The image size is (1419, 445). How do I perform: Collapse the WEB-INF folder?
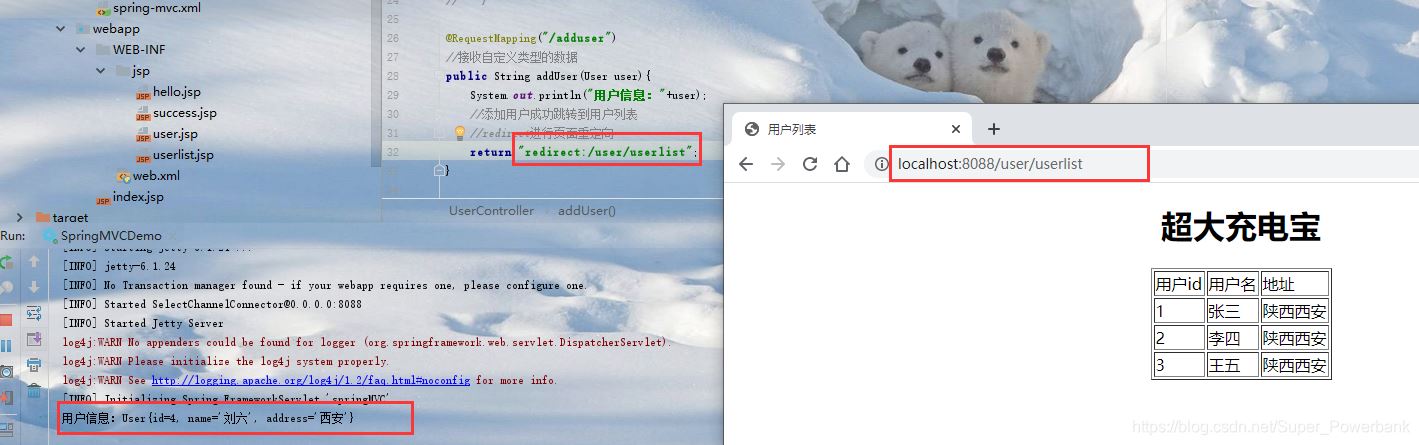pos(82,50)
